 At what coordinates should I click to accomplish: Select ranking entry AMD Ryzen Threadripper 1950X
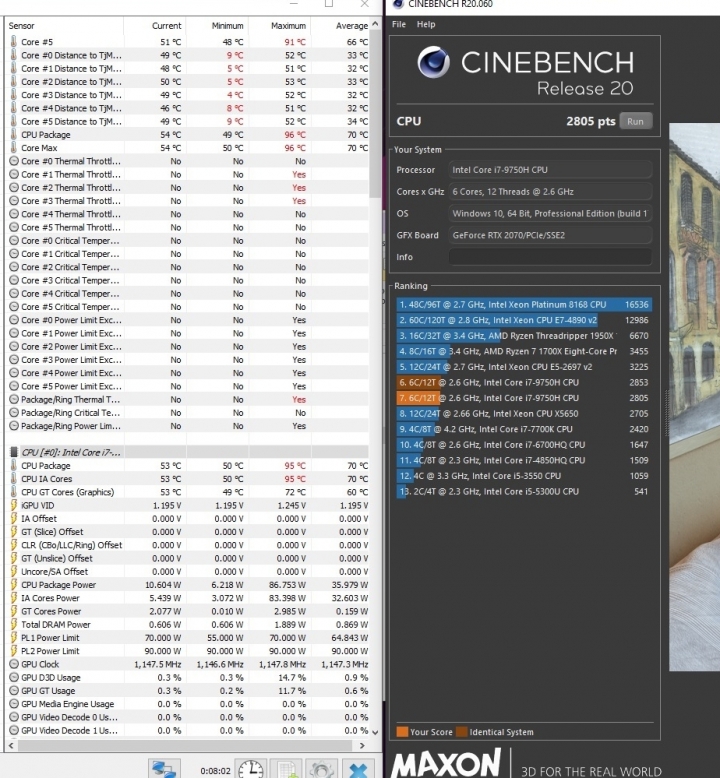524,336
